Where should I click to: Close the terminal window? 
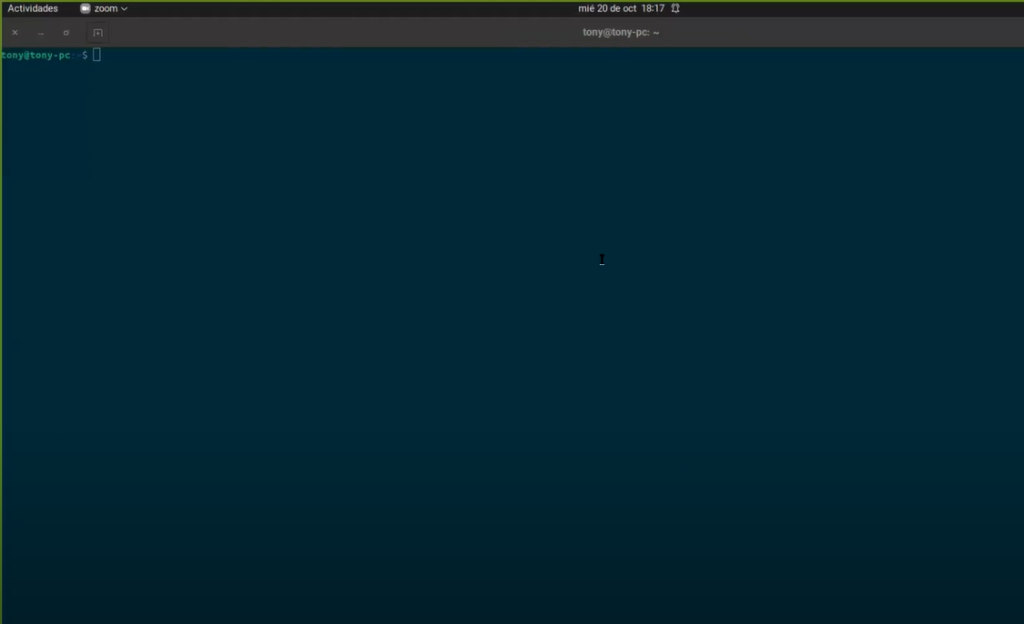(15, 33)
